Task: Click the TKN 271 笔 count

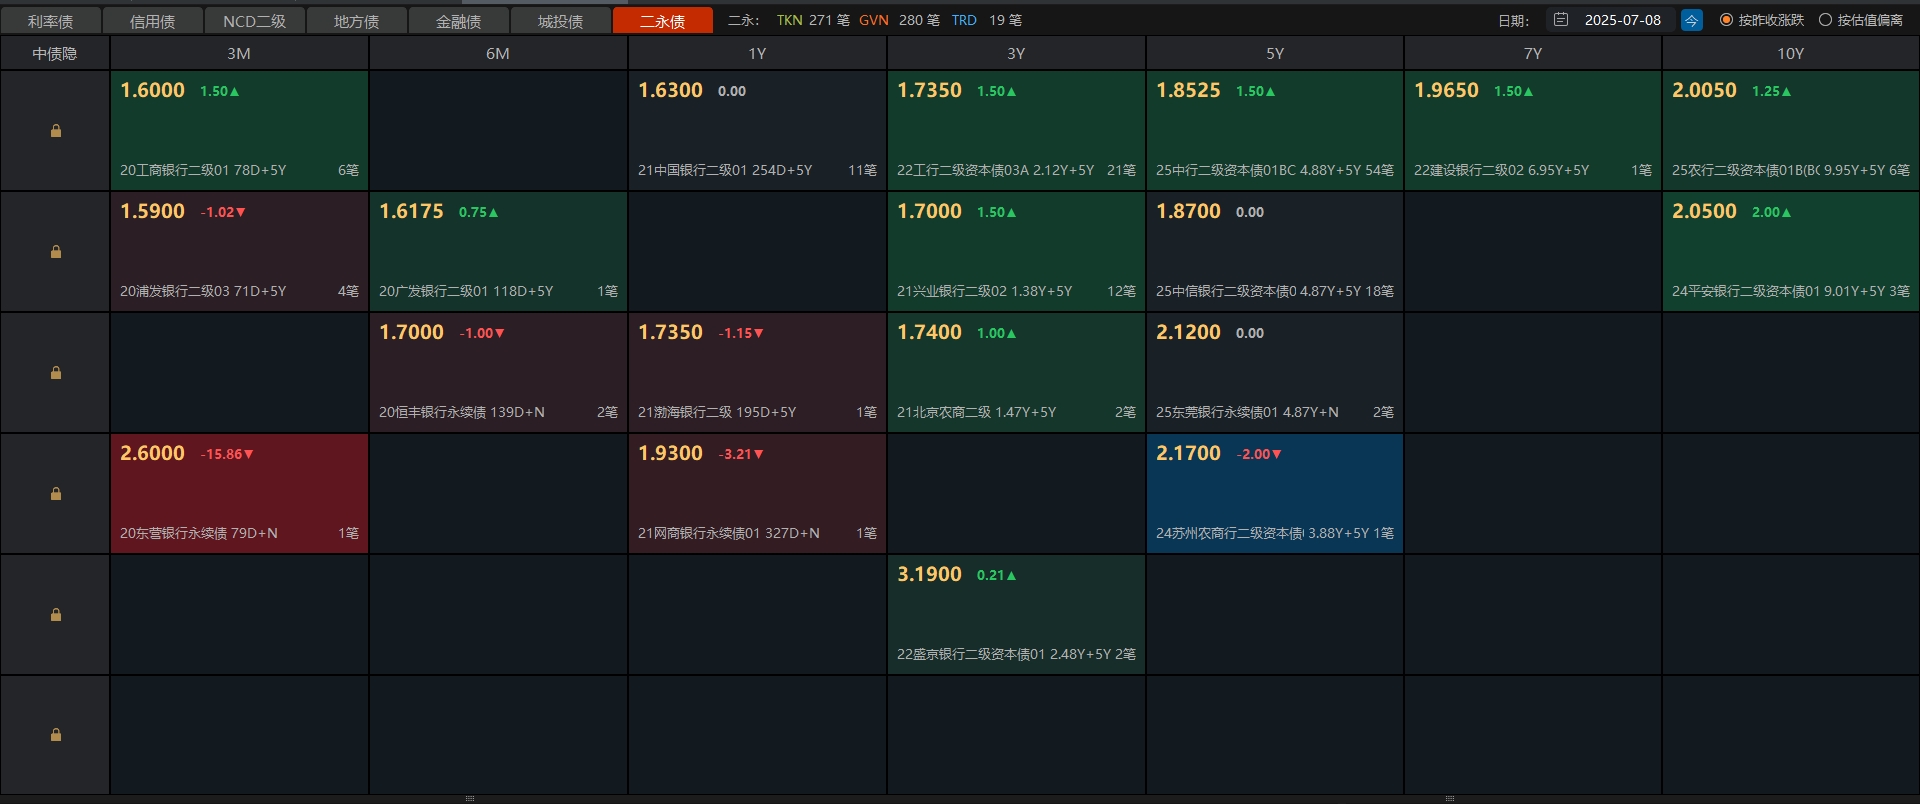Action: (813, 20)
